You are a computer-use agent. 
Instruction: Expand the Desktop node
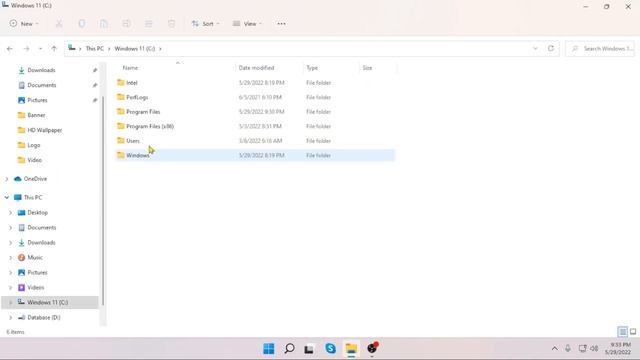tap(11, 213)
